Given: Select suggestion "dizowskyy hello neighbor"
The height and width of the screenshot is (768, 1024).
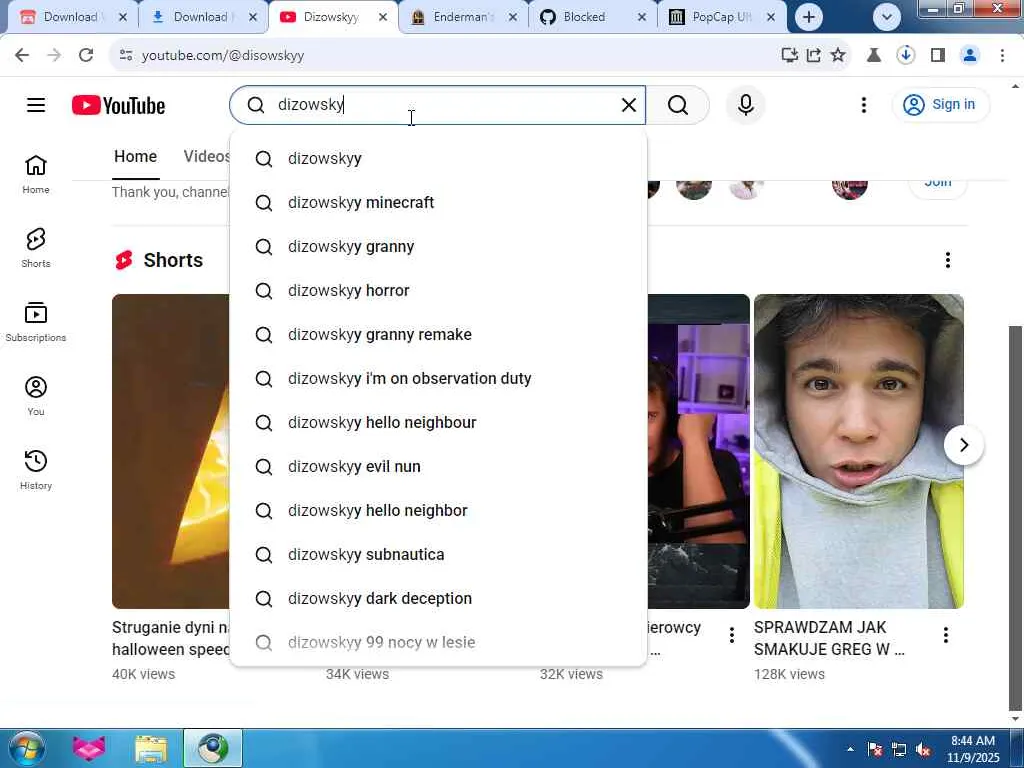Looking at the screenshot, I should click(438, 510).
